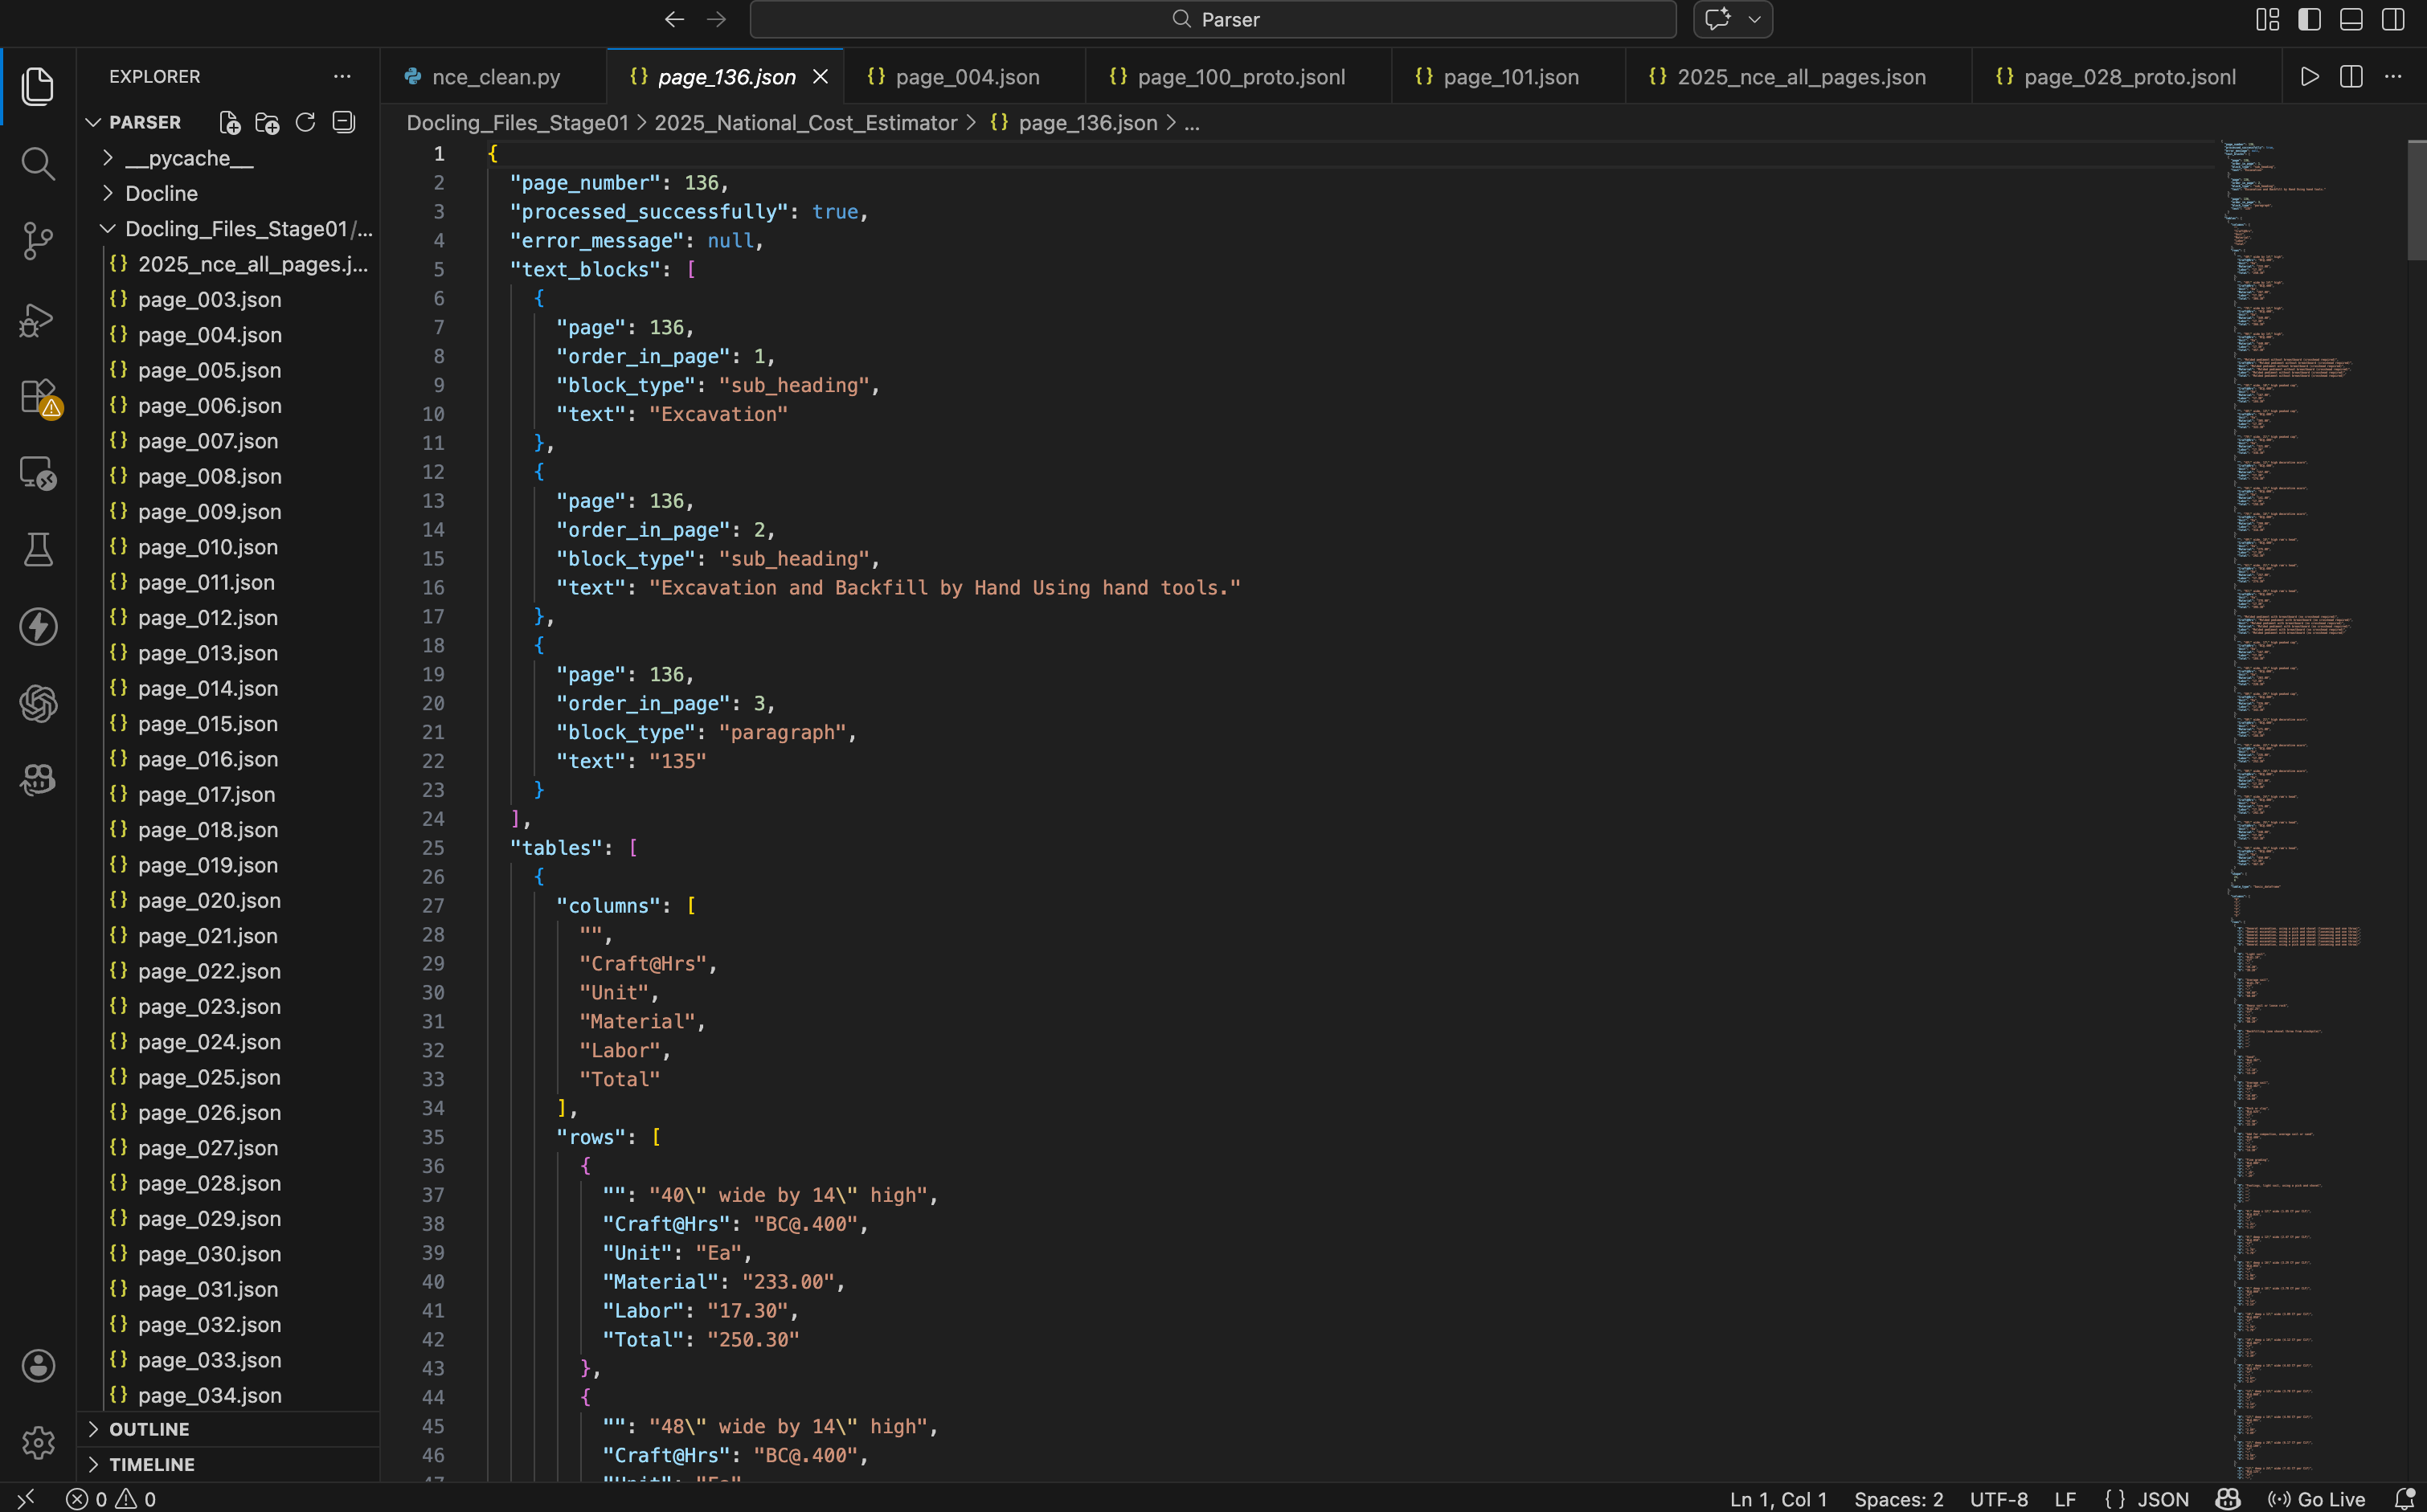The height and width of the screenshot is (1512, 2427).
Task: Close the page_136.json tab
Action: (x=820, y=77)
